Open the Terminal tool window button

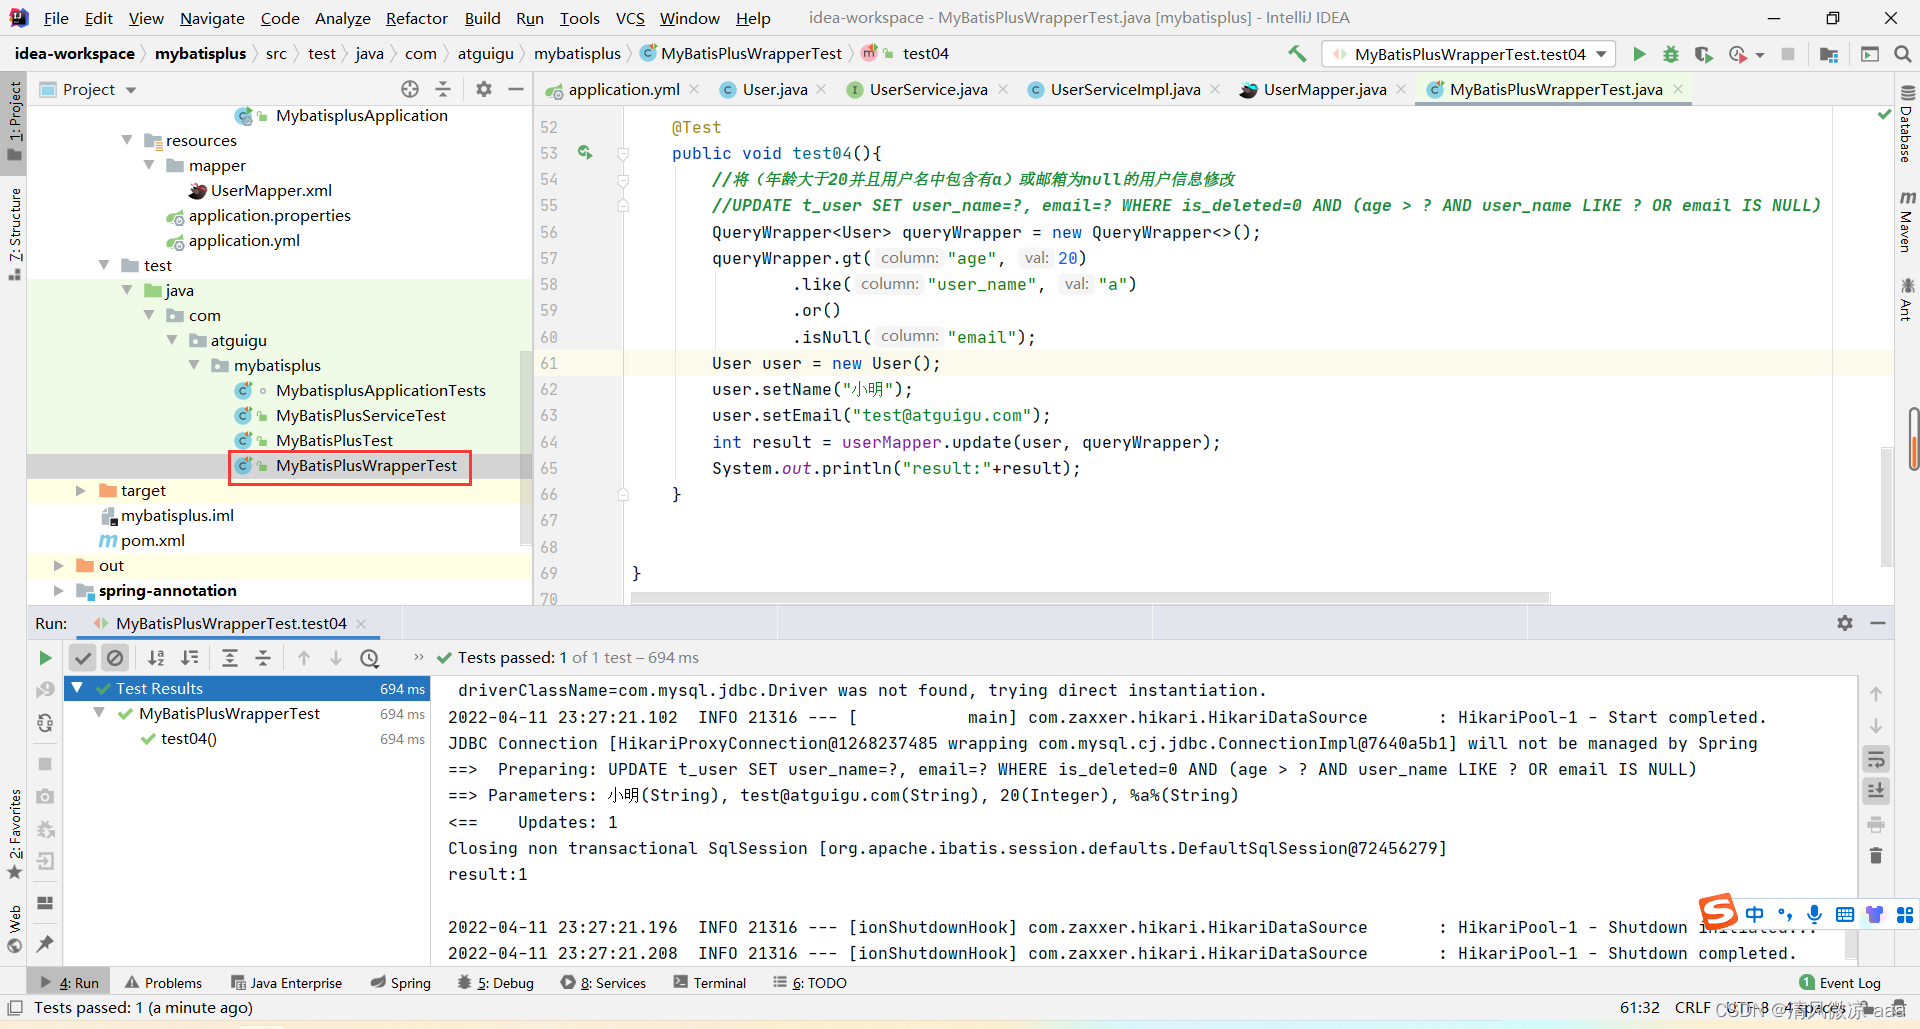(710, 983)
